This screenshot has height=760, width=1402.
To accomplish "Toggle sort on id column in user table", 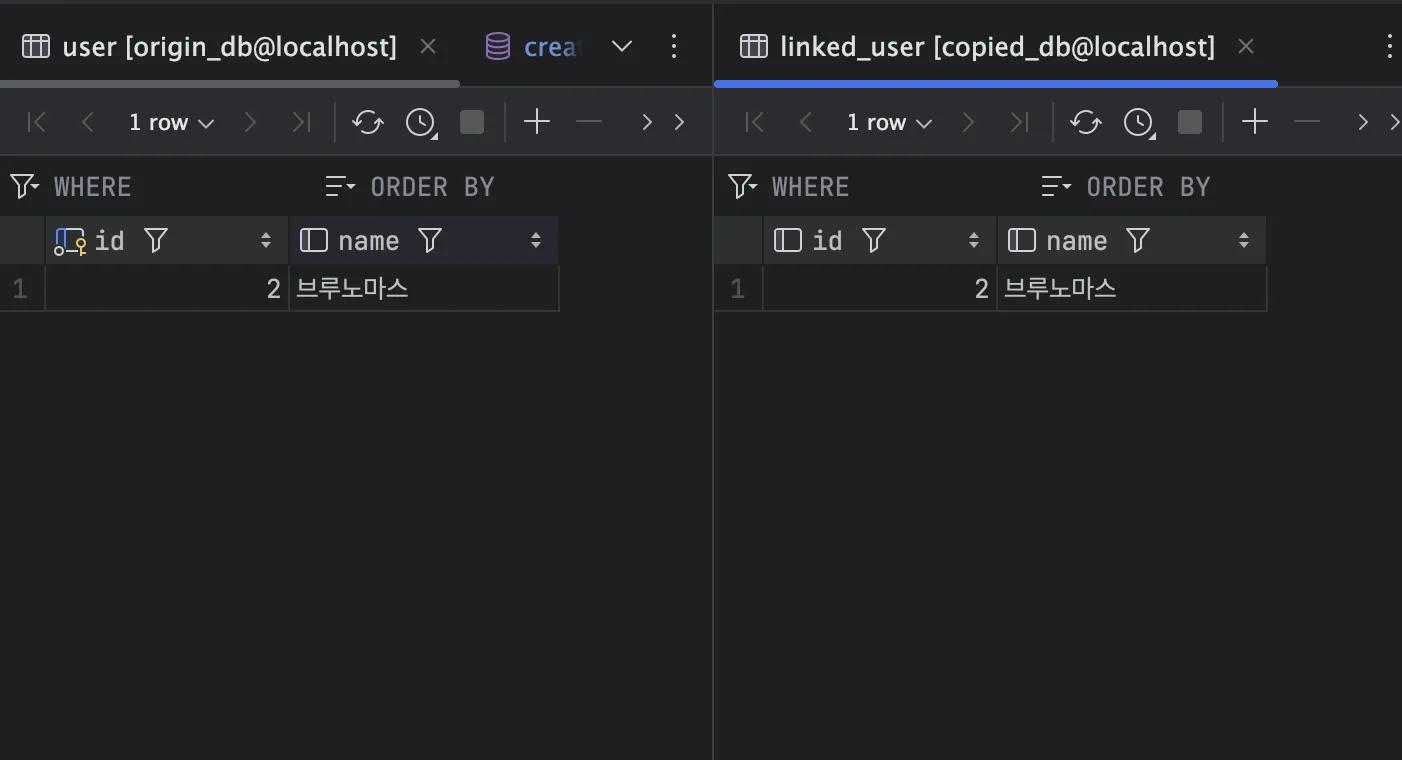I will click(x=266, y=240).
